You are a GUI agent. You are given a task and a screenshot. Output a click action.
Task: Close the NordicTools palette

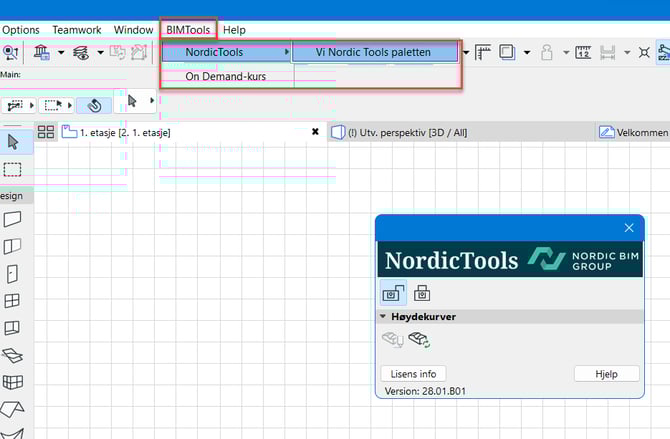[x=629, y=228]
